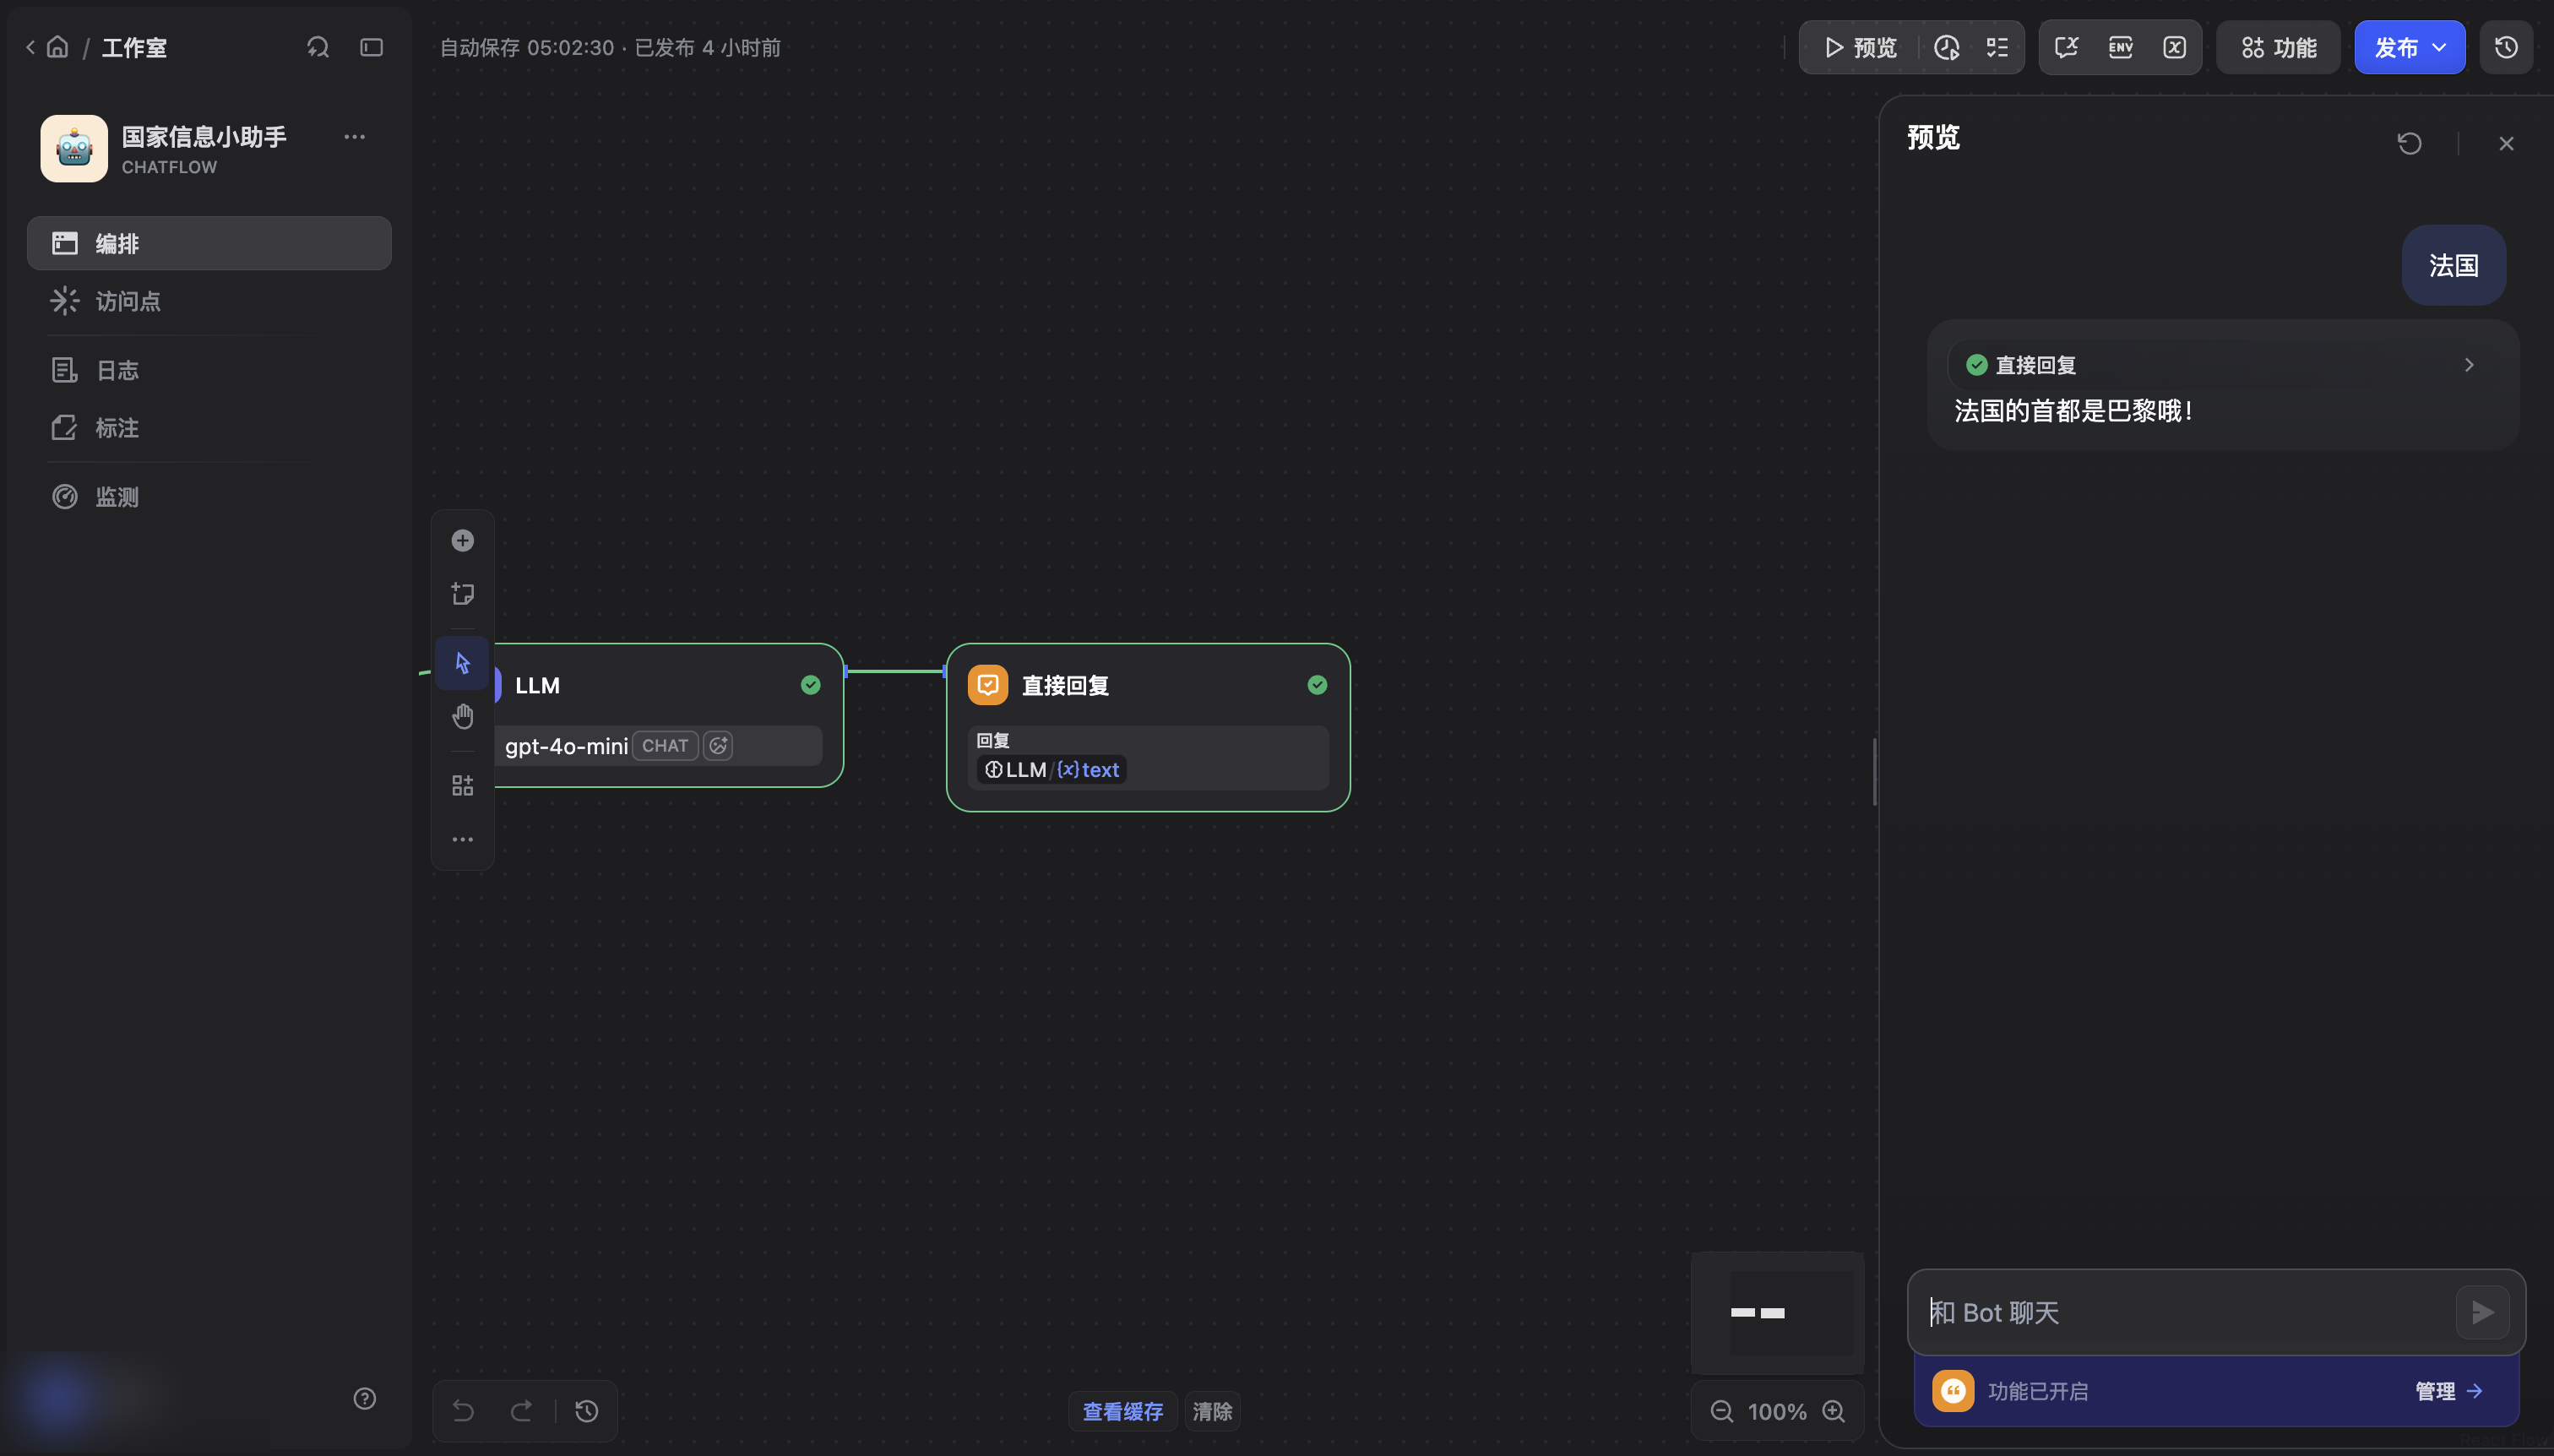Viewport: 2554px width, 1456px height.
Task: Open the 日志 sidebar item
Action: [x=209, y=370]
